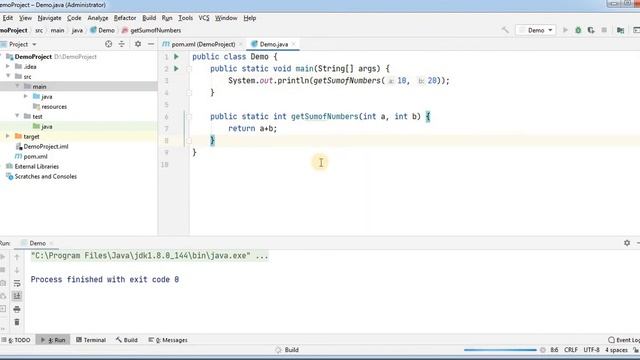Open the Messages tool window
The width and height of the screenshot is (640, 360).
[x=168, y=340]
